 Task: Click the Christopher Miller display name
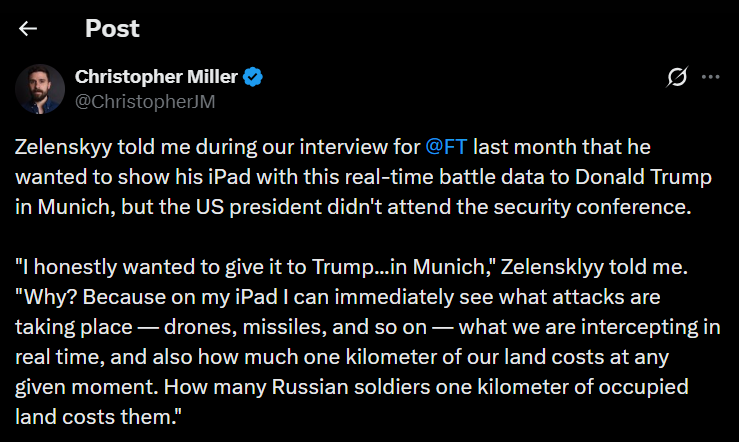pos(158,77)
